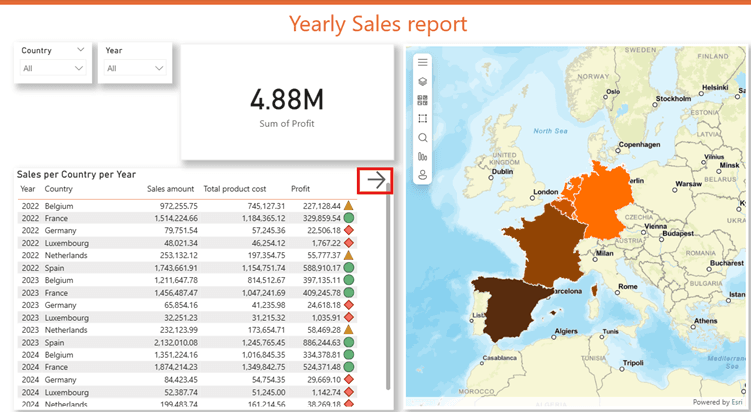
Task: Expand the Country slicer header chevron
Action: [80, 50]
